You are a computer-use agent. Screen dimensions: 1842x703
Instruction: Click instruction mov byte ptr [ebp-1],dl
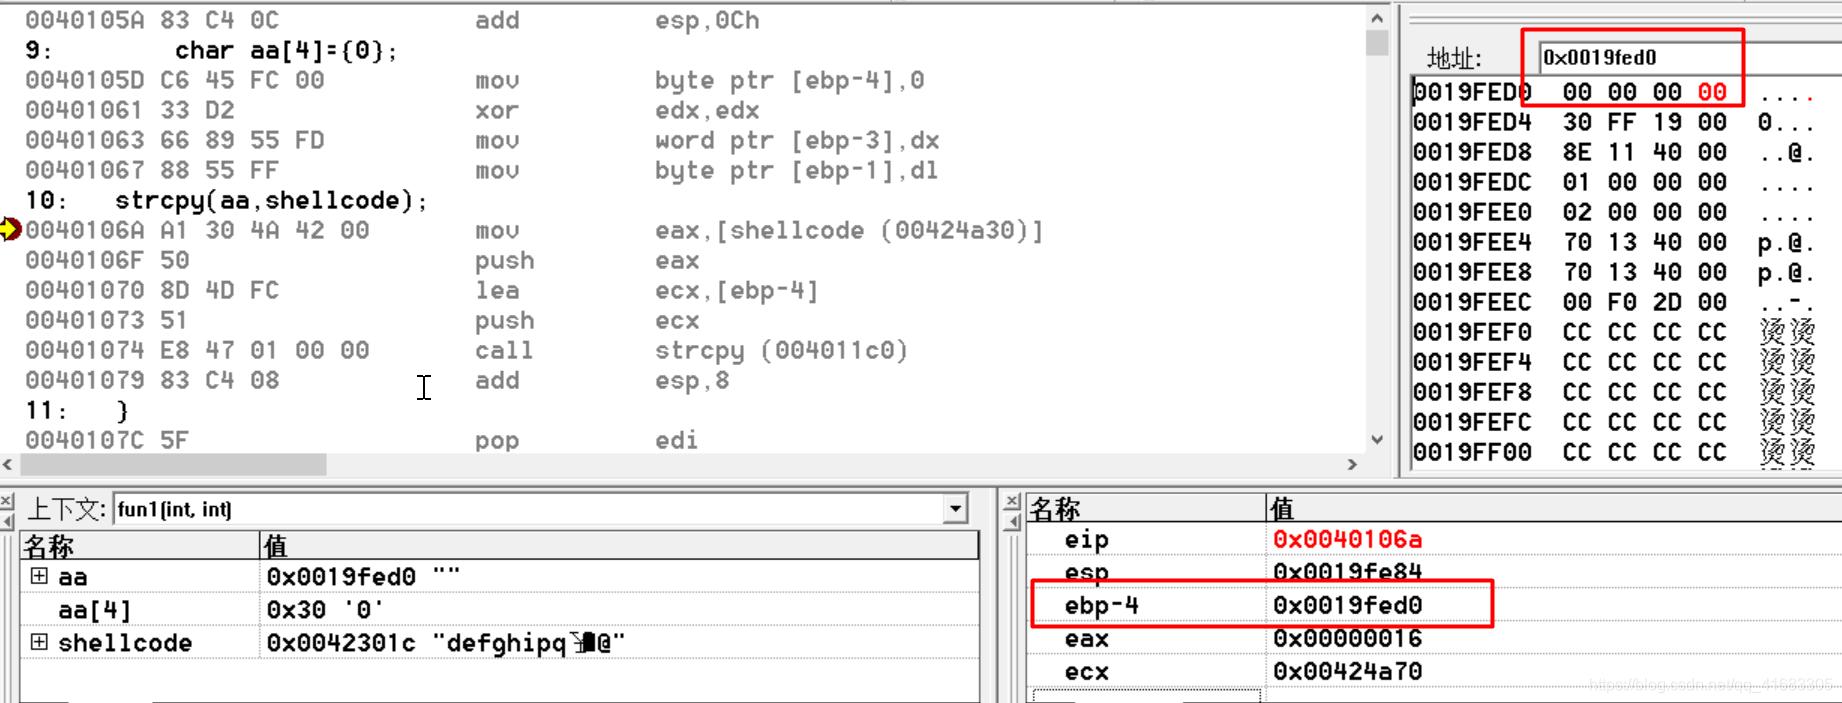tap(482, 170)
